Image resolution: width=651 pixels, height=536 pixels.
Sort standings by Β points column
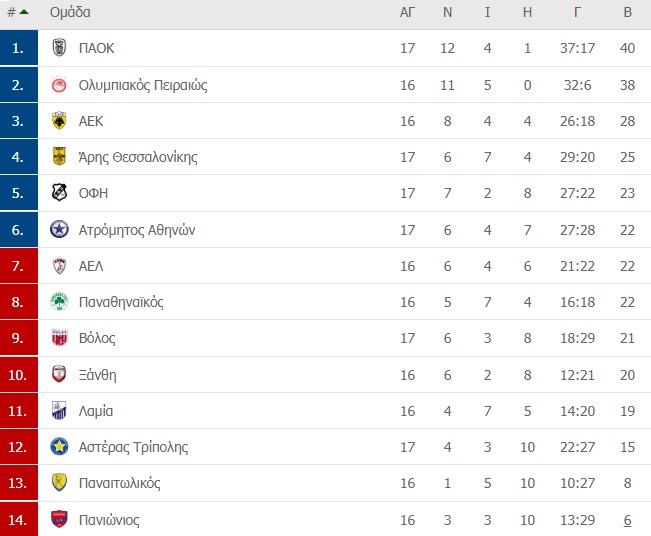(627, 12)
